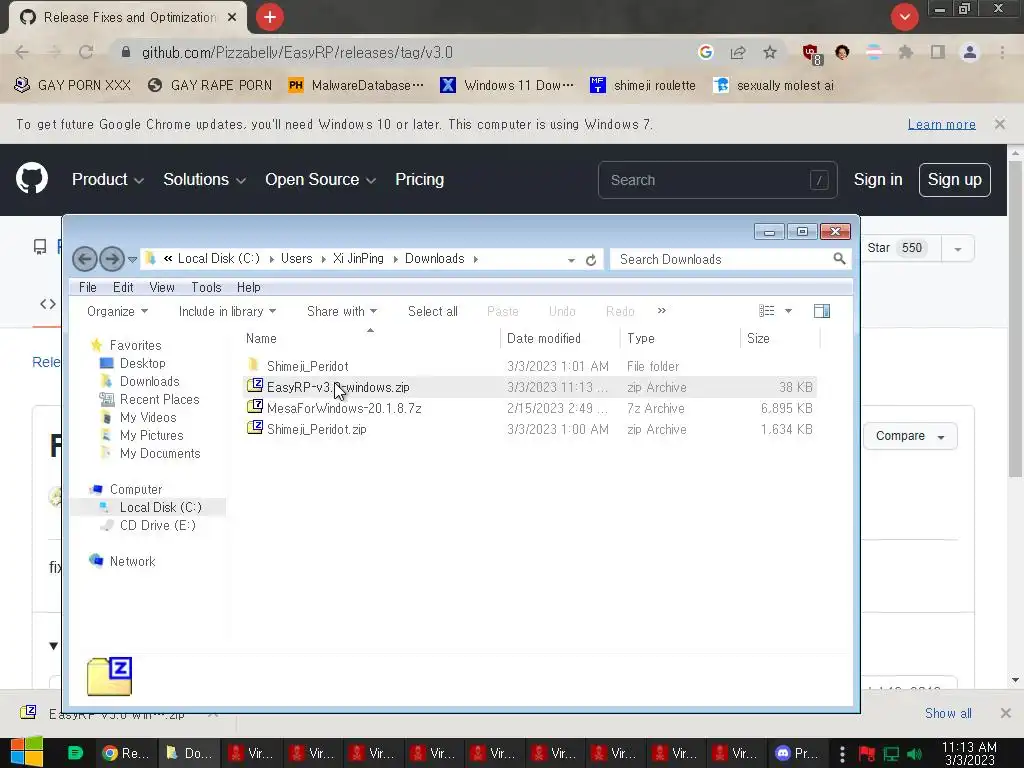The width and height of the screenshot is (1024, 768).
Task: Select Downloads in the navigation pane
Action: 150,381
